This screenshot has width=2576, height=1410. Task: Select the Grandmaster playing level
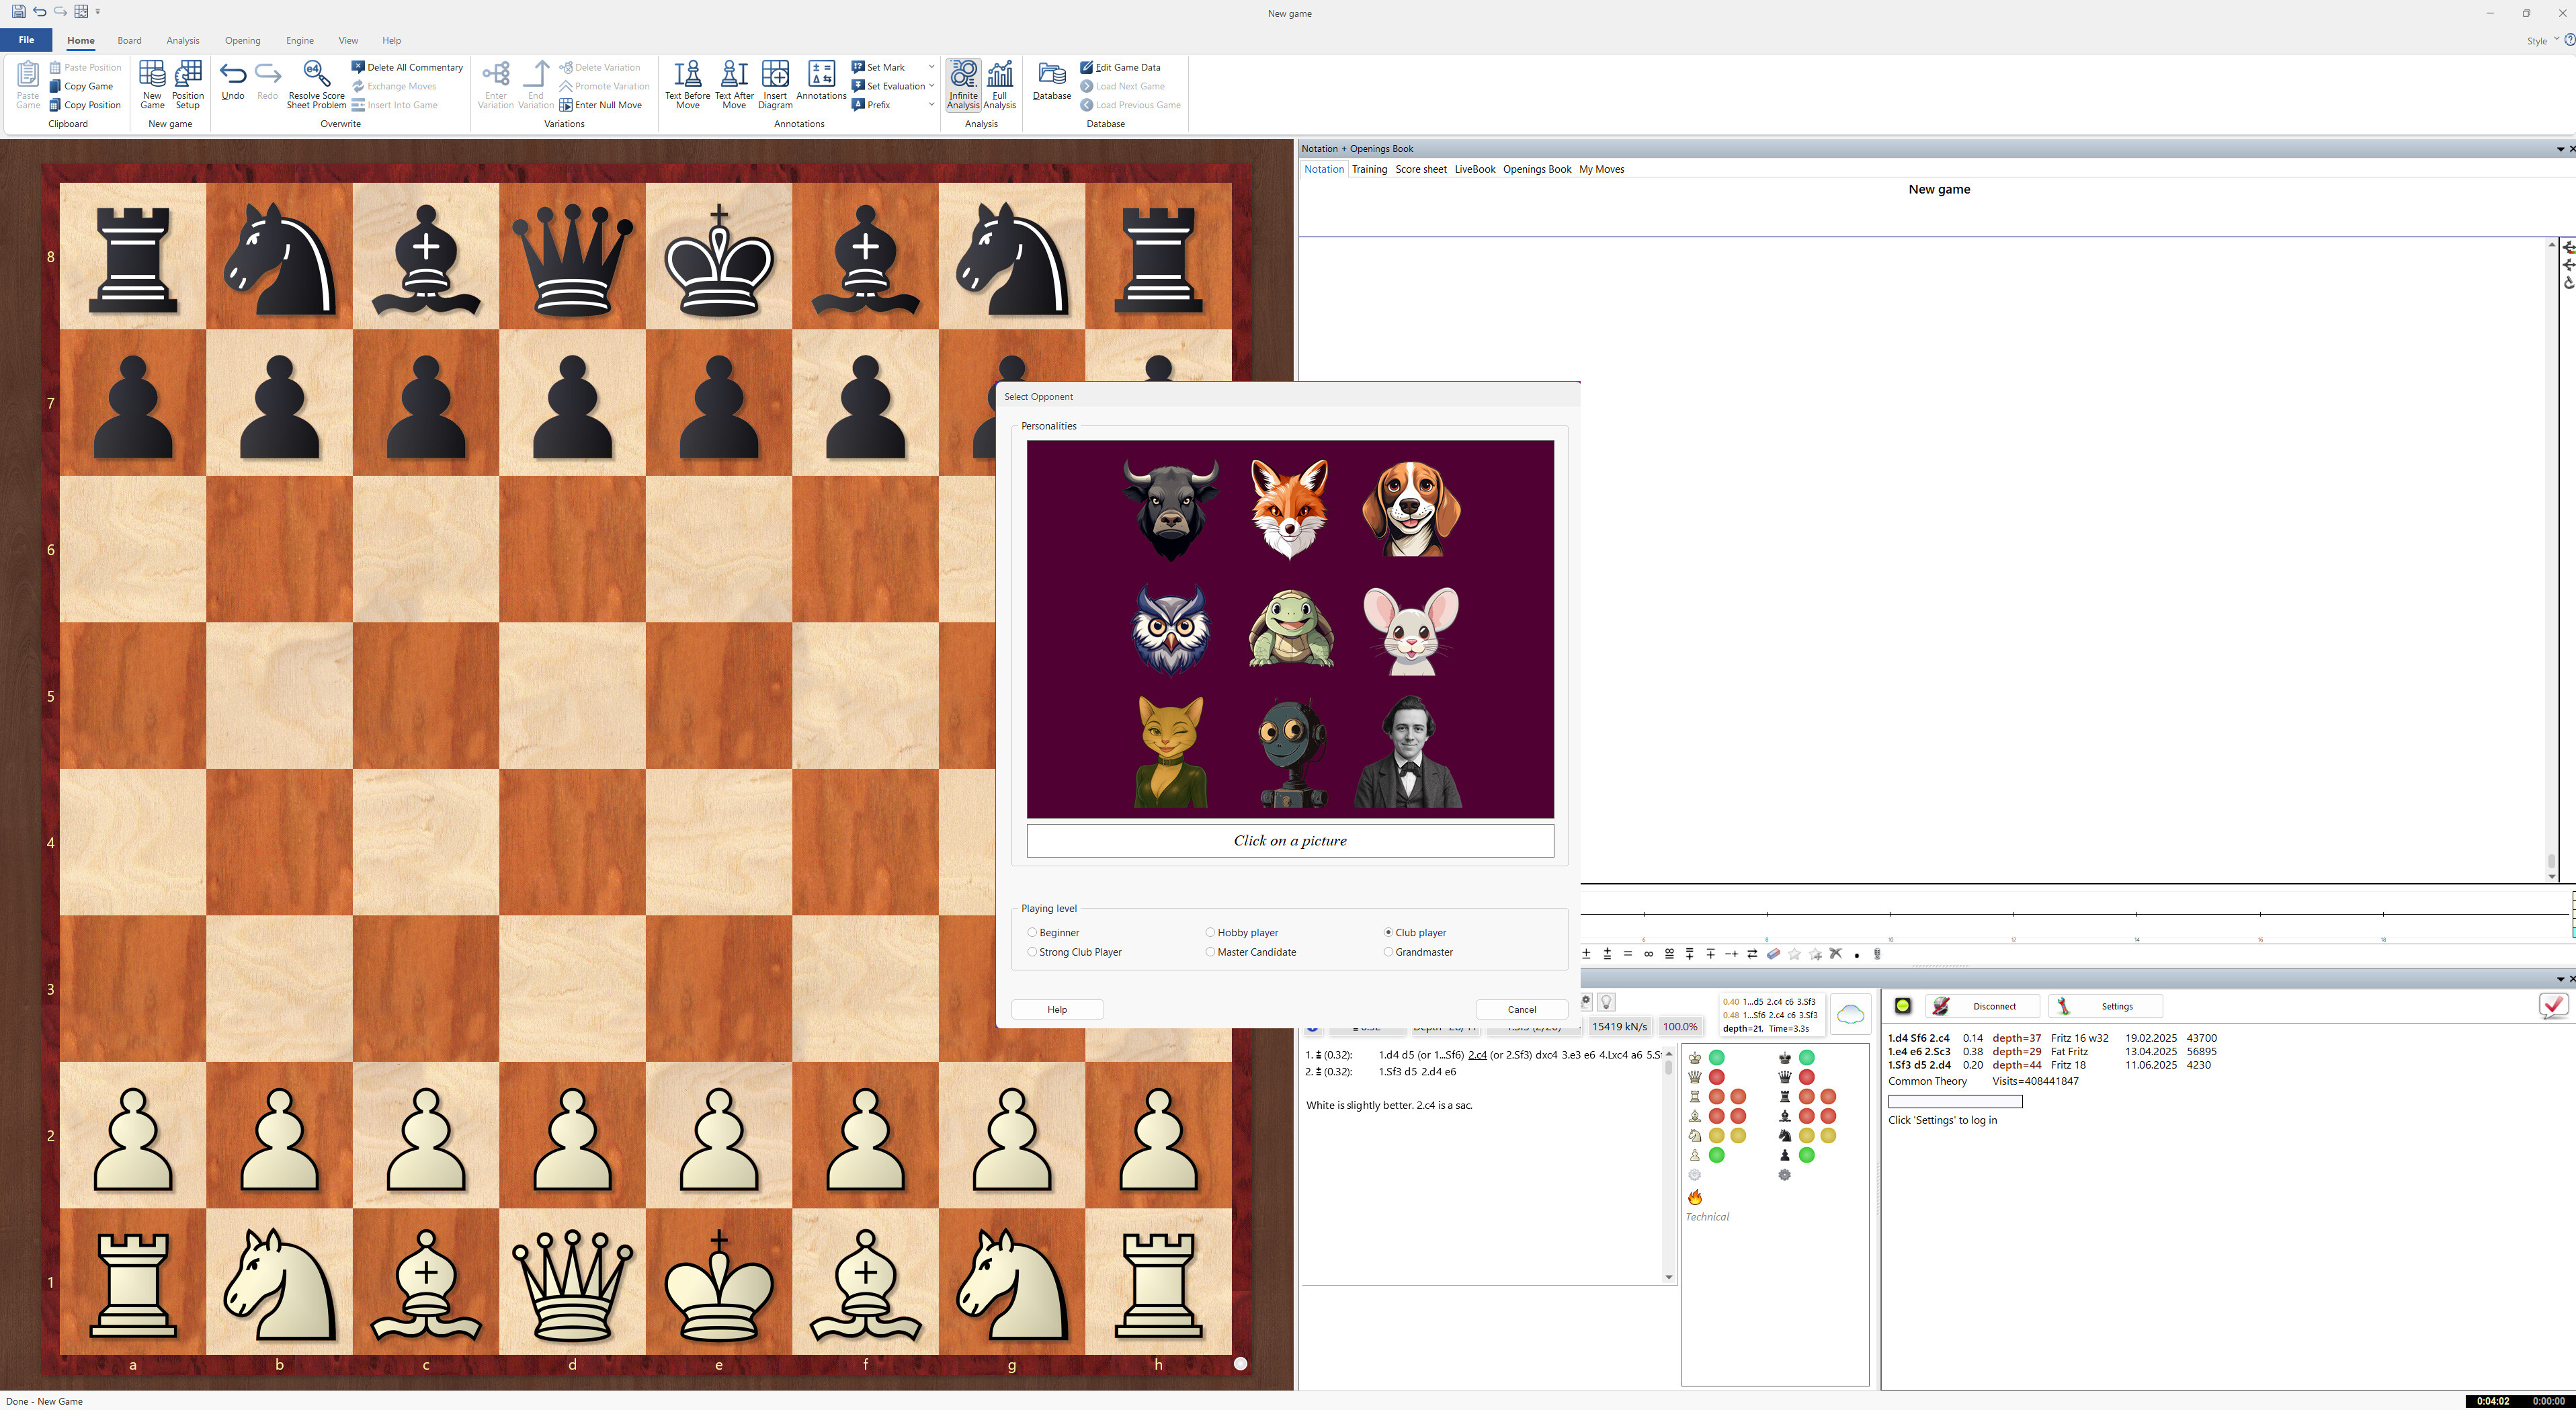coord(1388,952)
